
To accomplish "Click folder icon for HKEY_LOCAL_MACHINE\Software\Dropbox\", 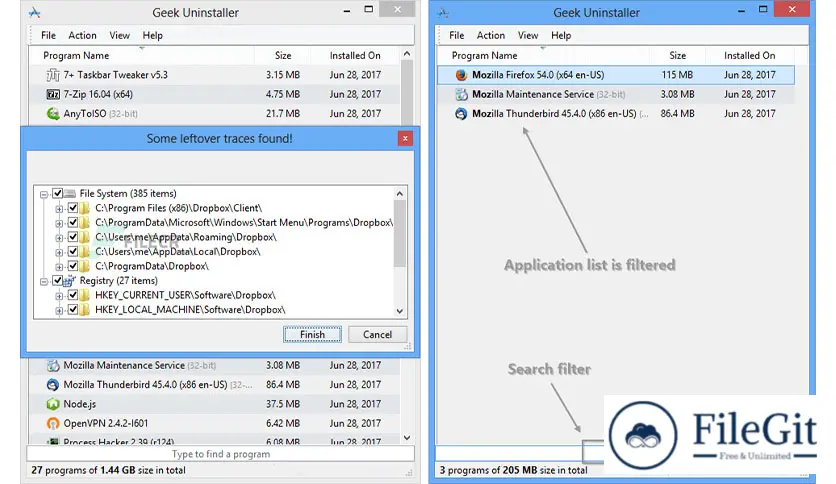I will [85, 310].
